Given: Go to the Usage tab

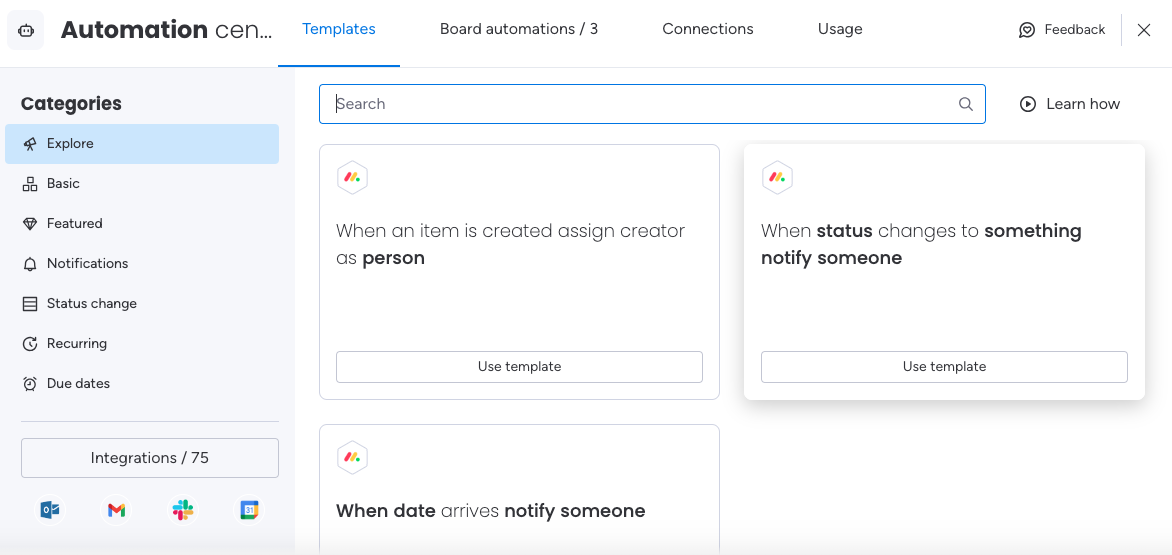Looking at the screenshot, I should pyautogui.click(x=840, y=29).
